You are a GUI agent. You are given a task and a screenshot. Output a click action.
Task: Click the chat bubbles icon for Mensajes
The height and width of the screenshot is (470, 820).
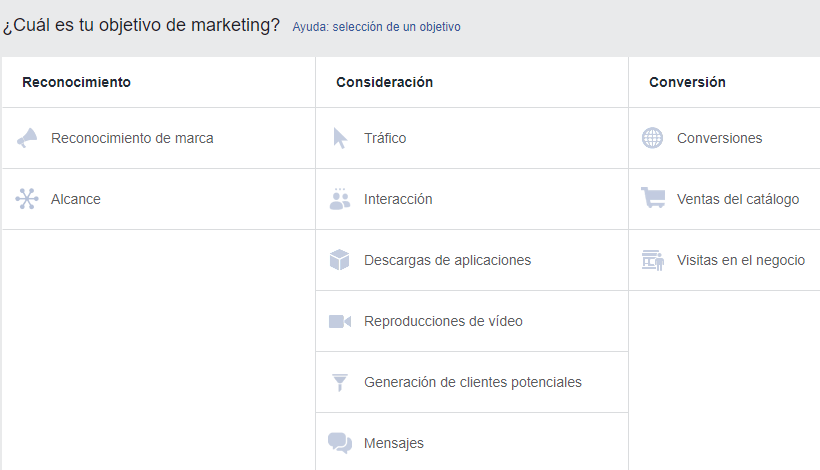[x=340, y=443]
